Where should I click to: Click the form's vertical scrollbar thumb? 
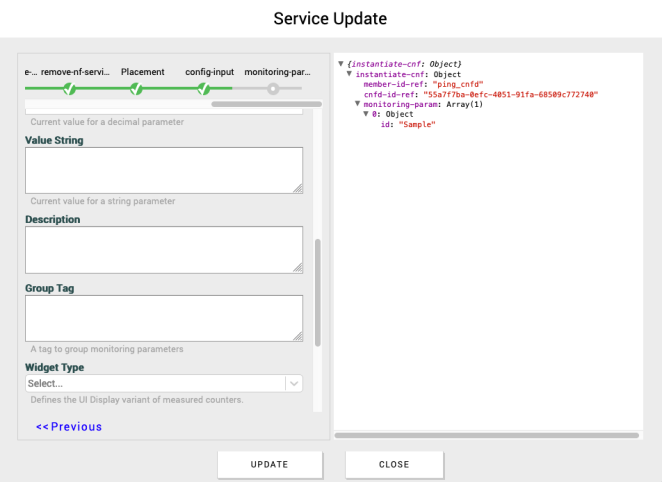(x=318, y=292)
